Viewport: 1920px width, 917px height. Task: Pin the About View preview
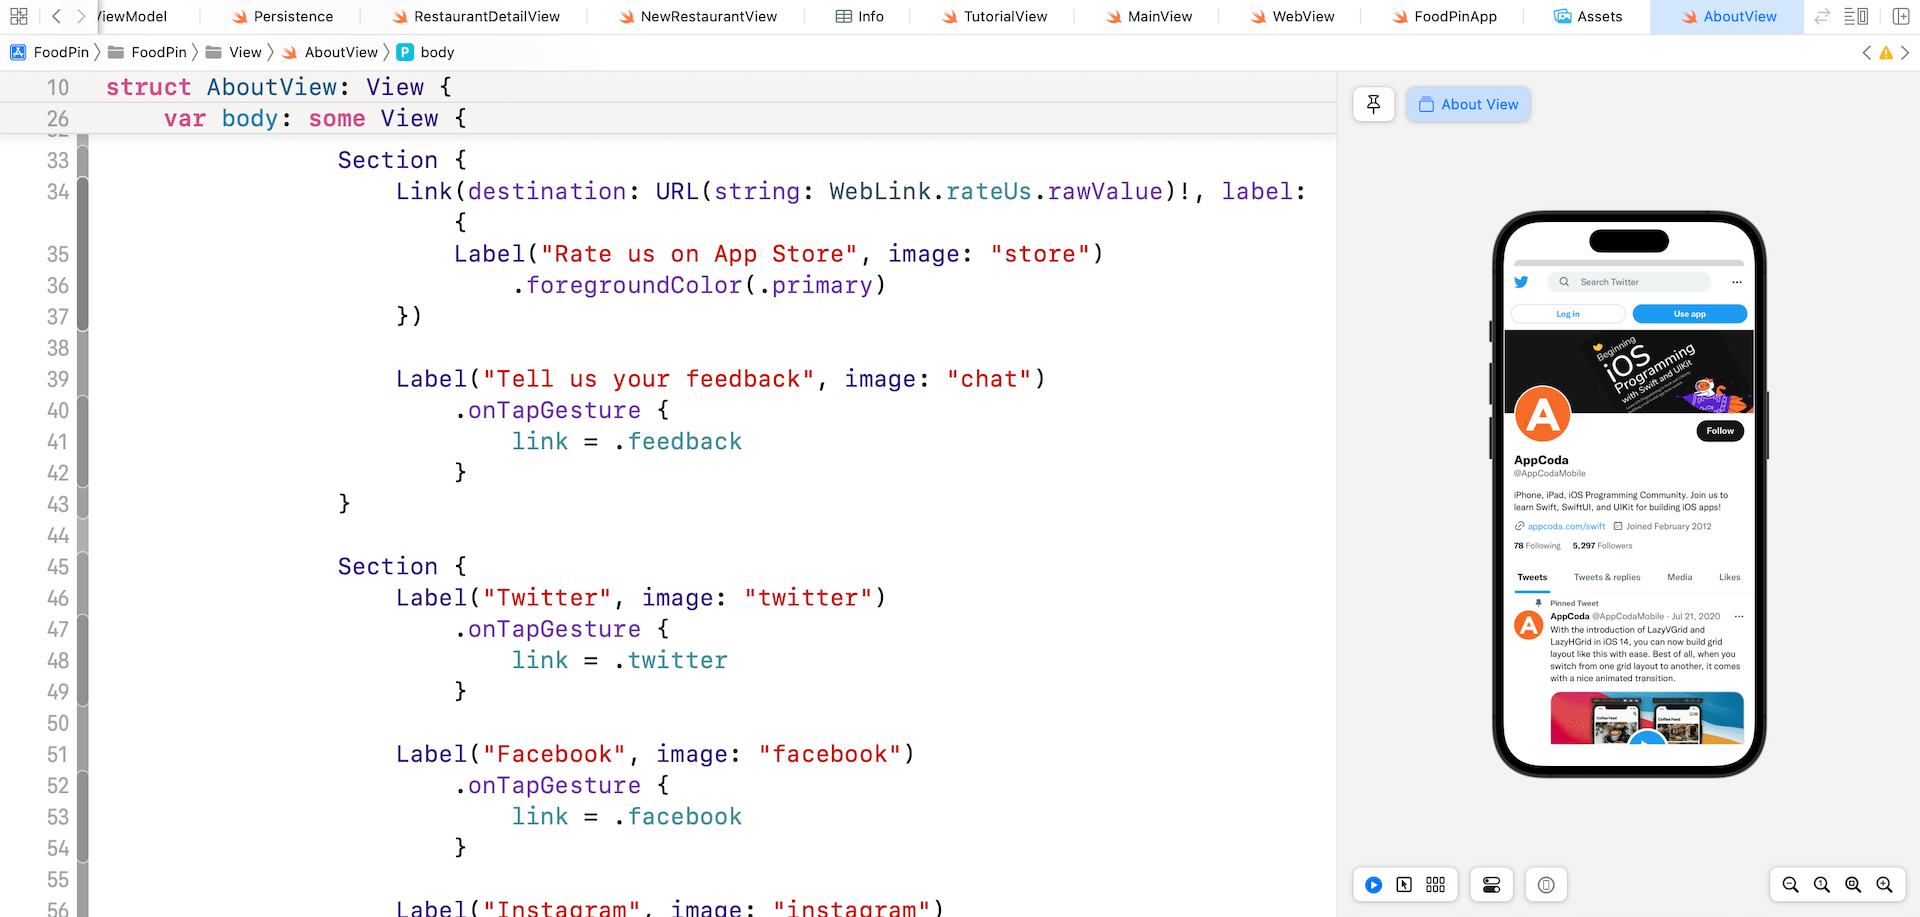(1373, 104)
